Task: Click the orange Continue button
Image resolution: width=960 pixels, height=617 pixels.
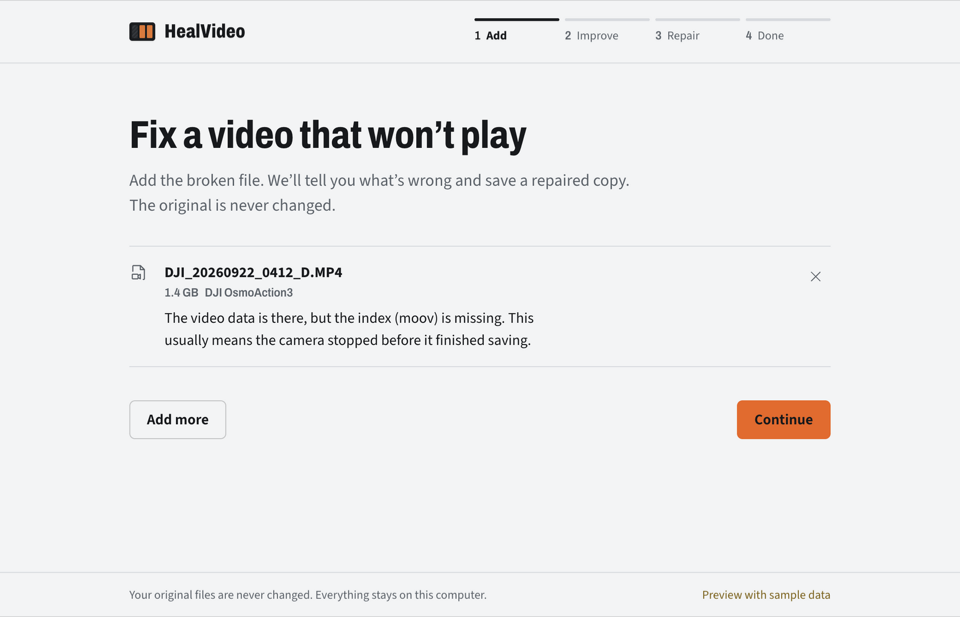Action: (783, 420)
